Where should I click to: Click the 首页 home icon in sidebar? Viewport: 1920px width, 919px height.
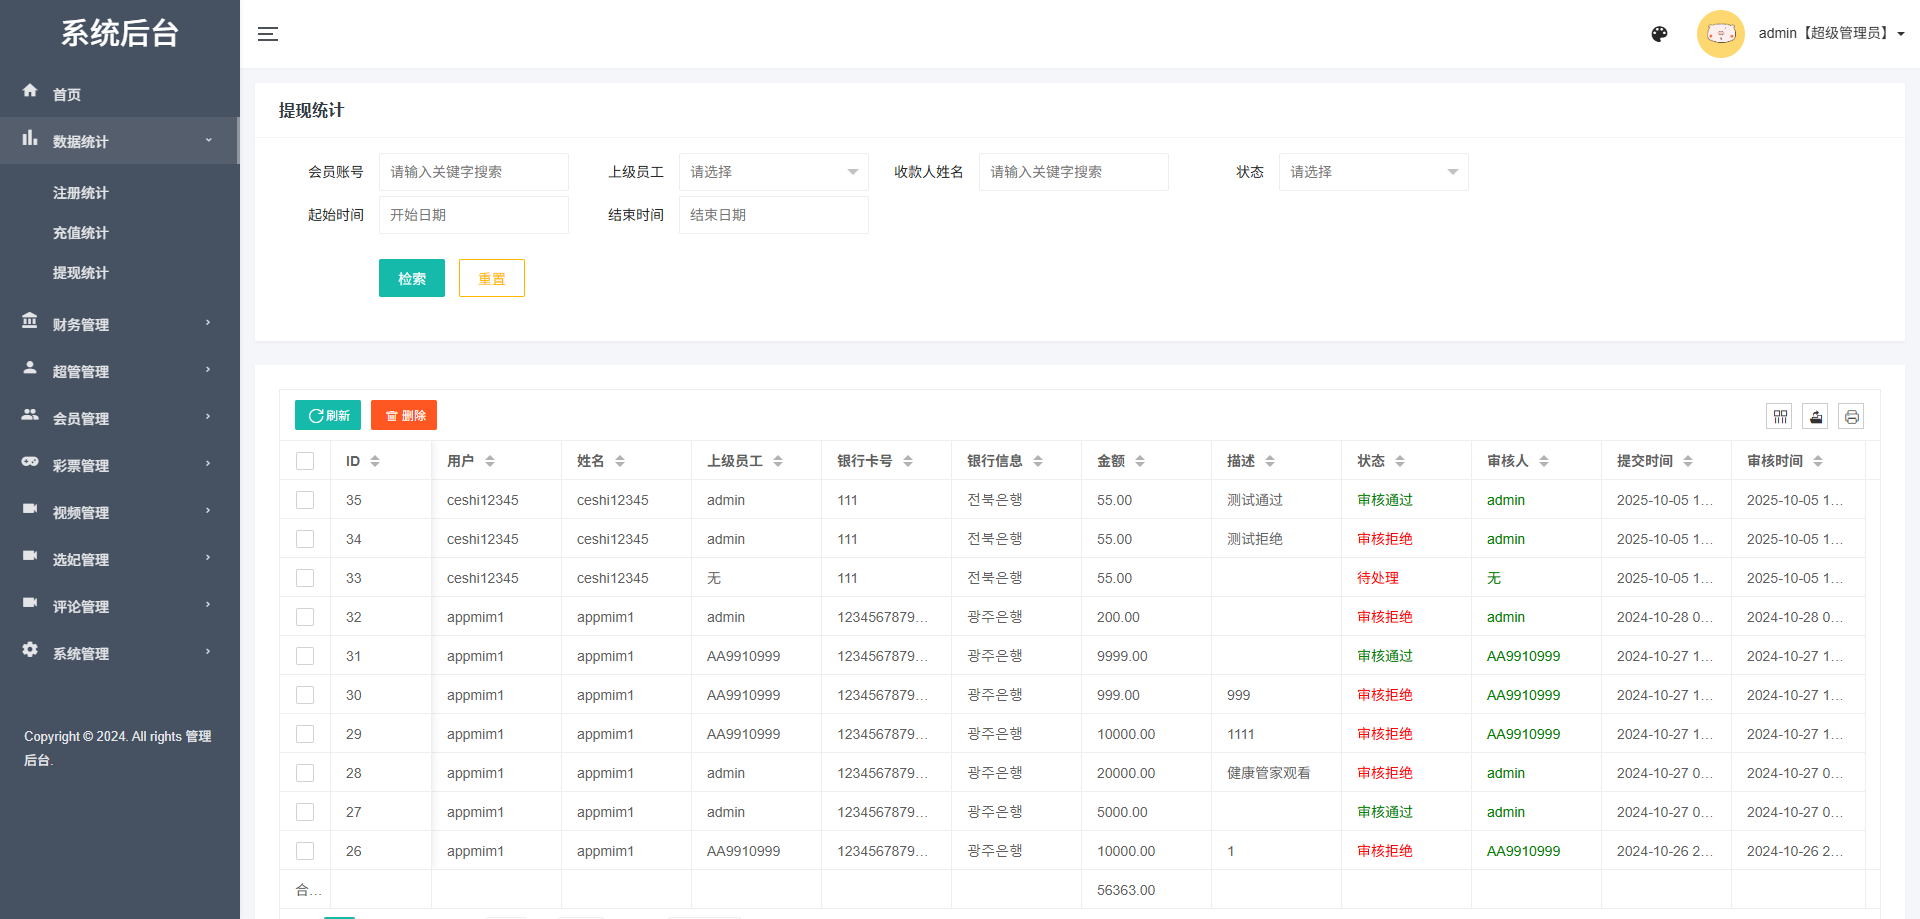click(30, 91)
